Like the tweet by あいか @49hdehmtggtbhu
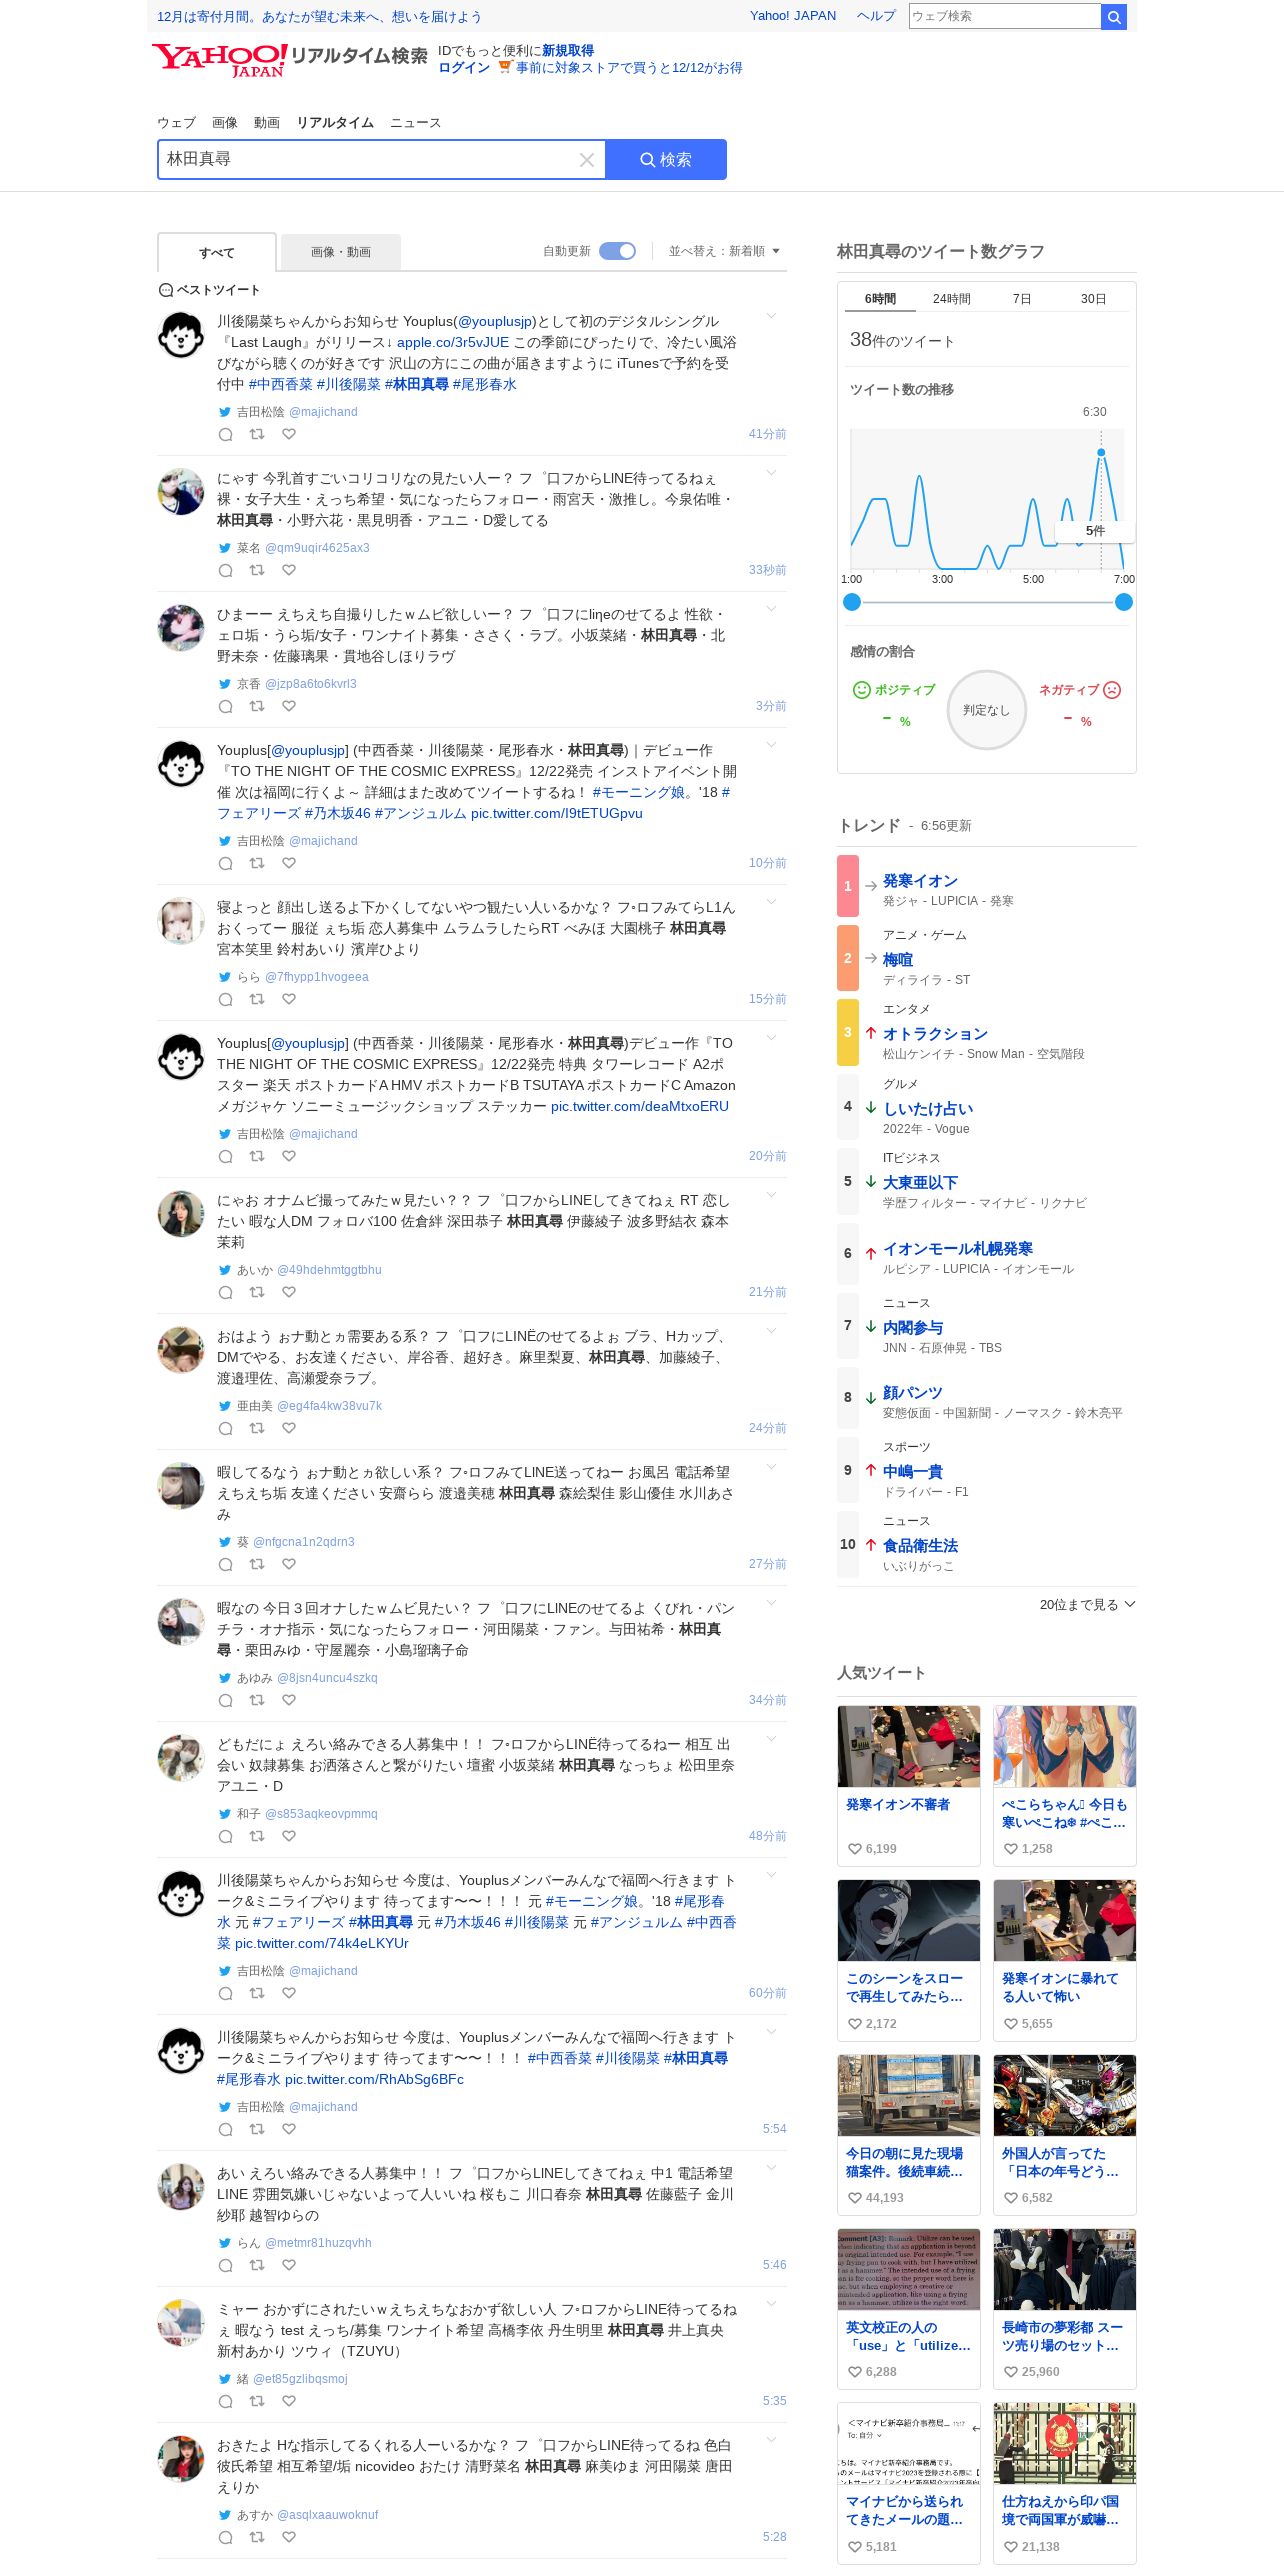The height and width of the screenshot is (2568, 1284). click(x=289, y=1292)
